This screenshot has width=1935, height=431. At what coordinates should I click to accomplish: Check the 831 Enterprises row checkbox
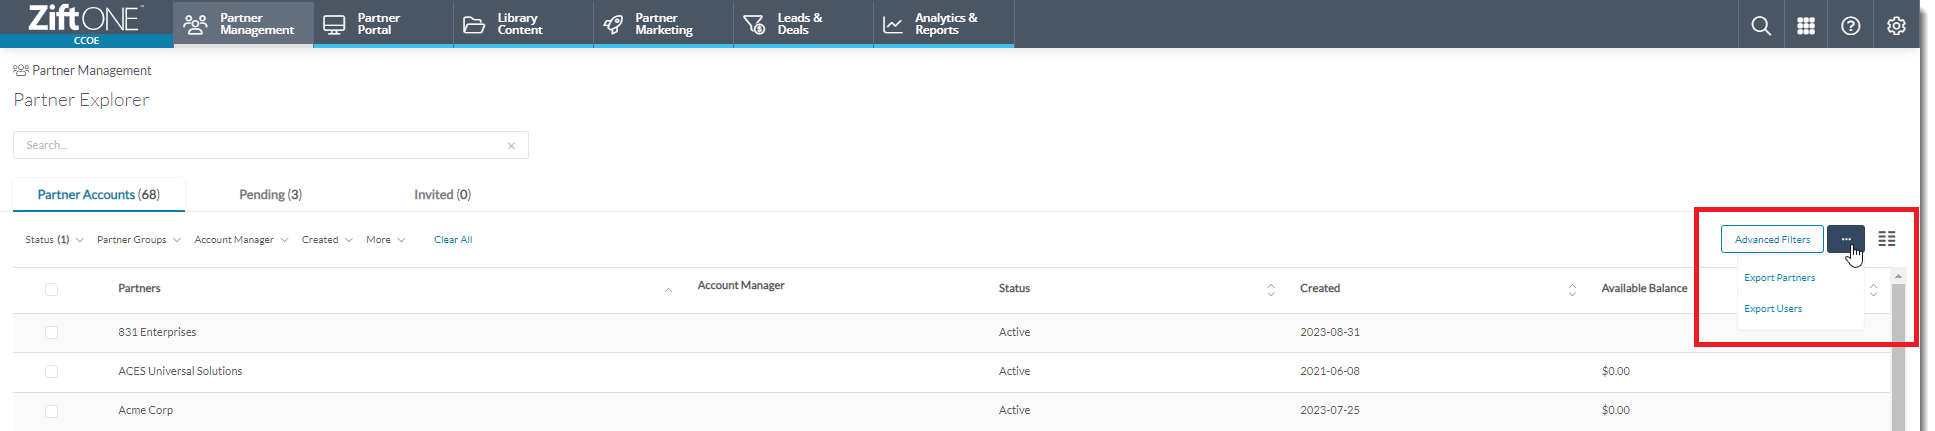[51, 332]
